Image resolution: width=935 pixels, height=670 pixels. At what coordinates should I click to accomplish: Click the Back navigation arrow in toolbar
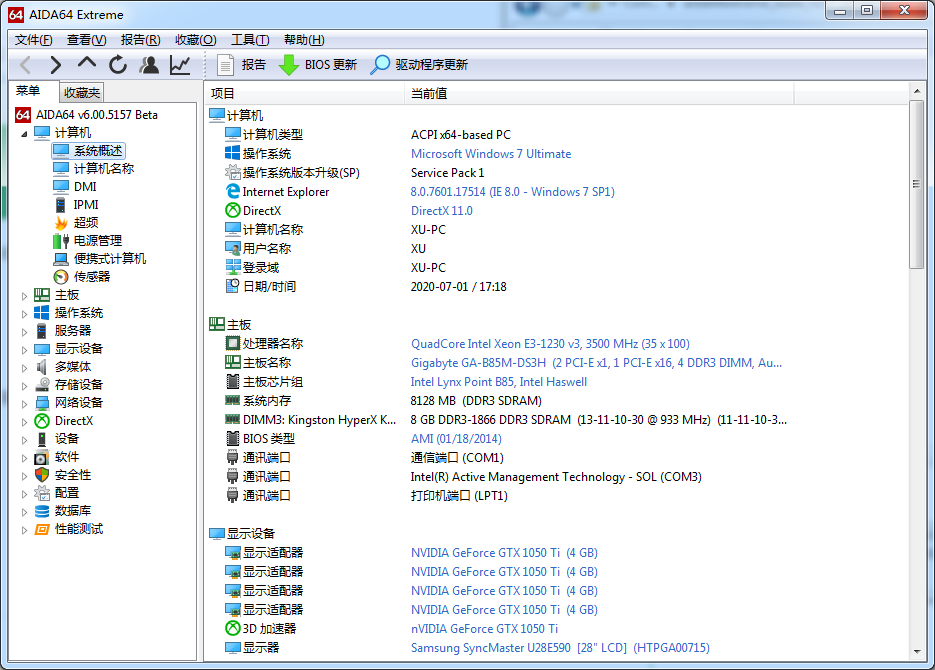click(x=26, y=65)
